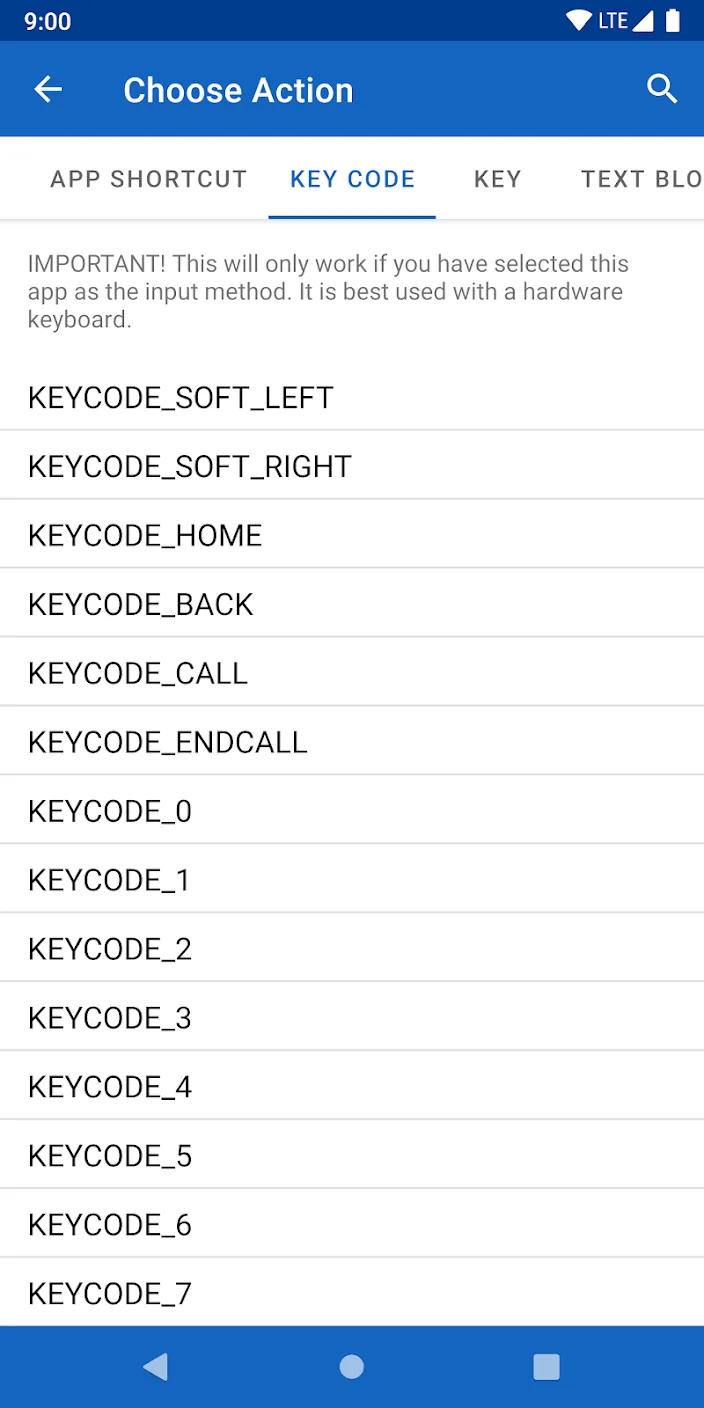Open the search icon in the toolbar
The image size is (704, 1408).
click(662, 90)
